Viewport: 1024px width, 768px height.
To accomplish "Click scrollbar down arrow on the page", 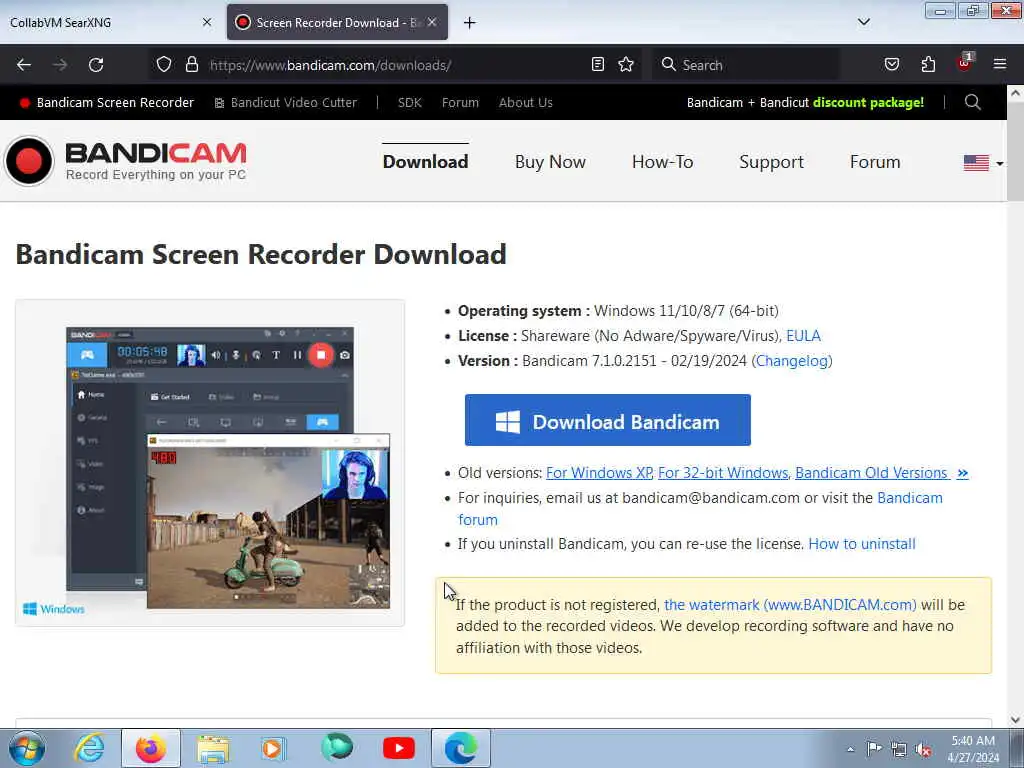I will point(1015,720).
